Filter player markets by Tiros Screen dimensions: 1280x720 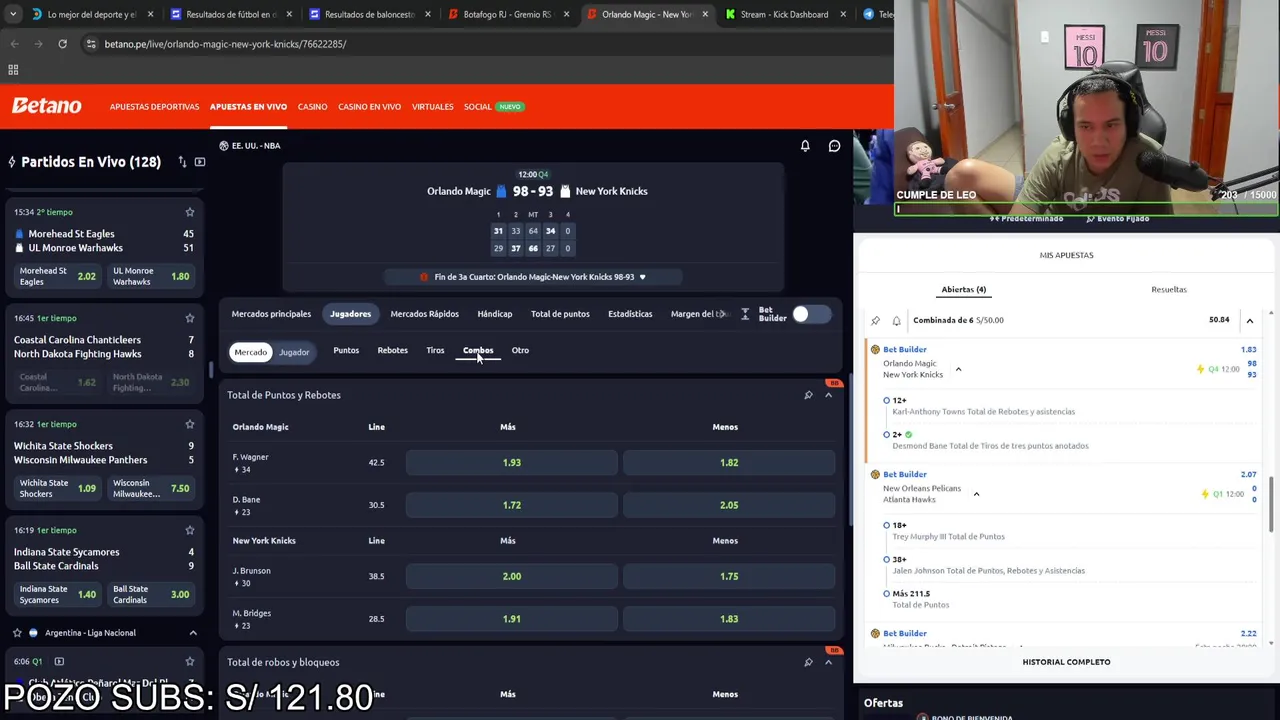coord(435,351)
